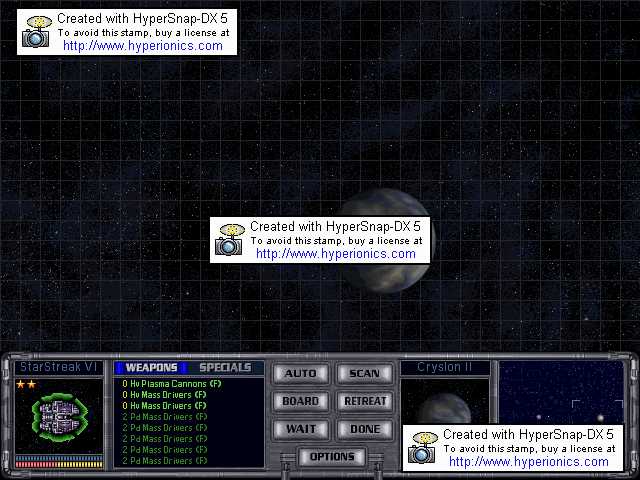Click the Board button
The image size is (640, 480).
tap(300, 401)
